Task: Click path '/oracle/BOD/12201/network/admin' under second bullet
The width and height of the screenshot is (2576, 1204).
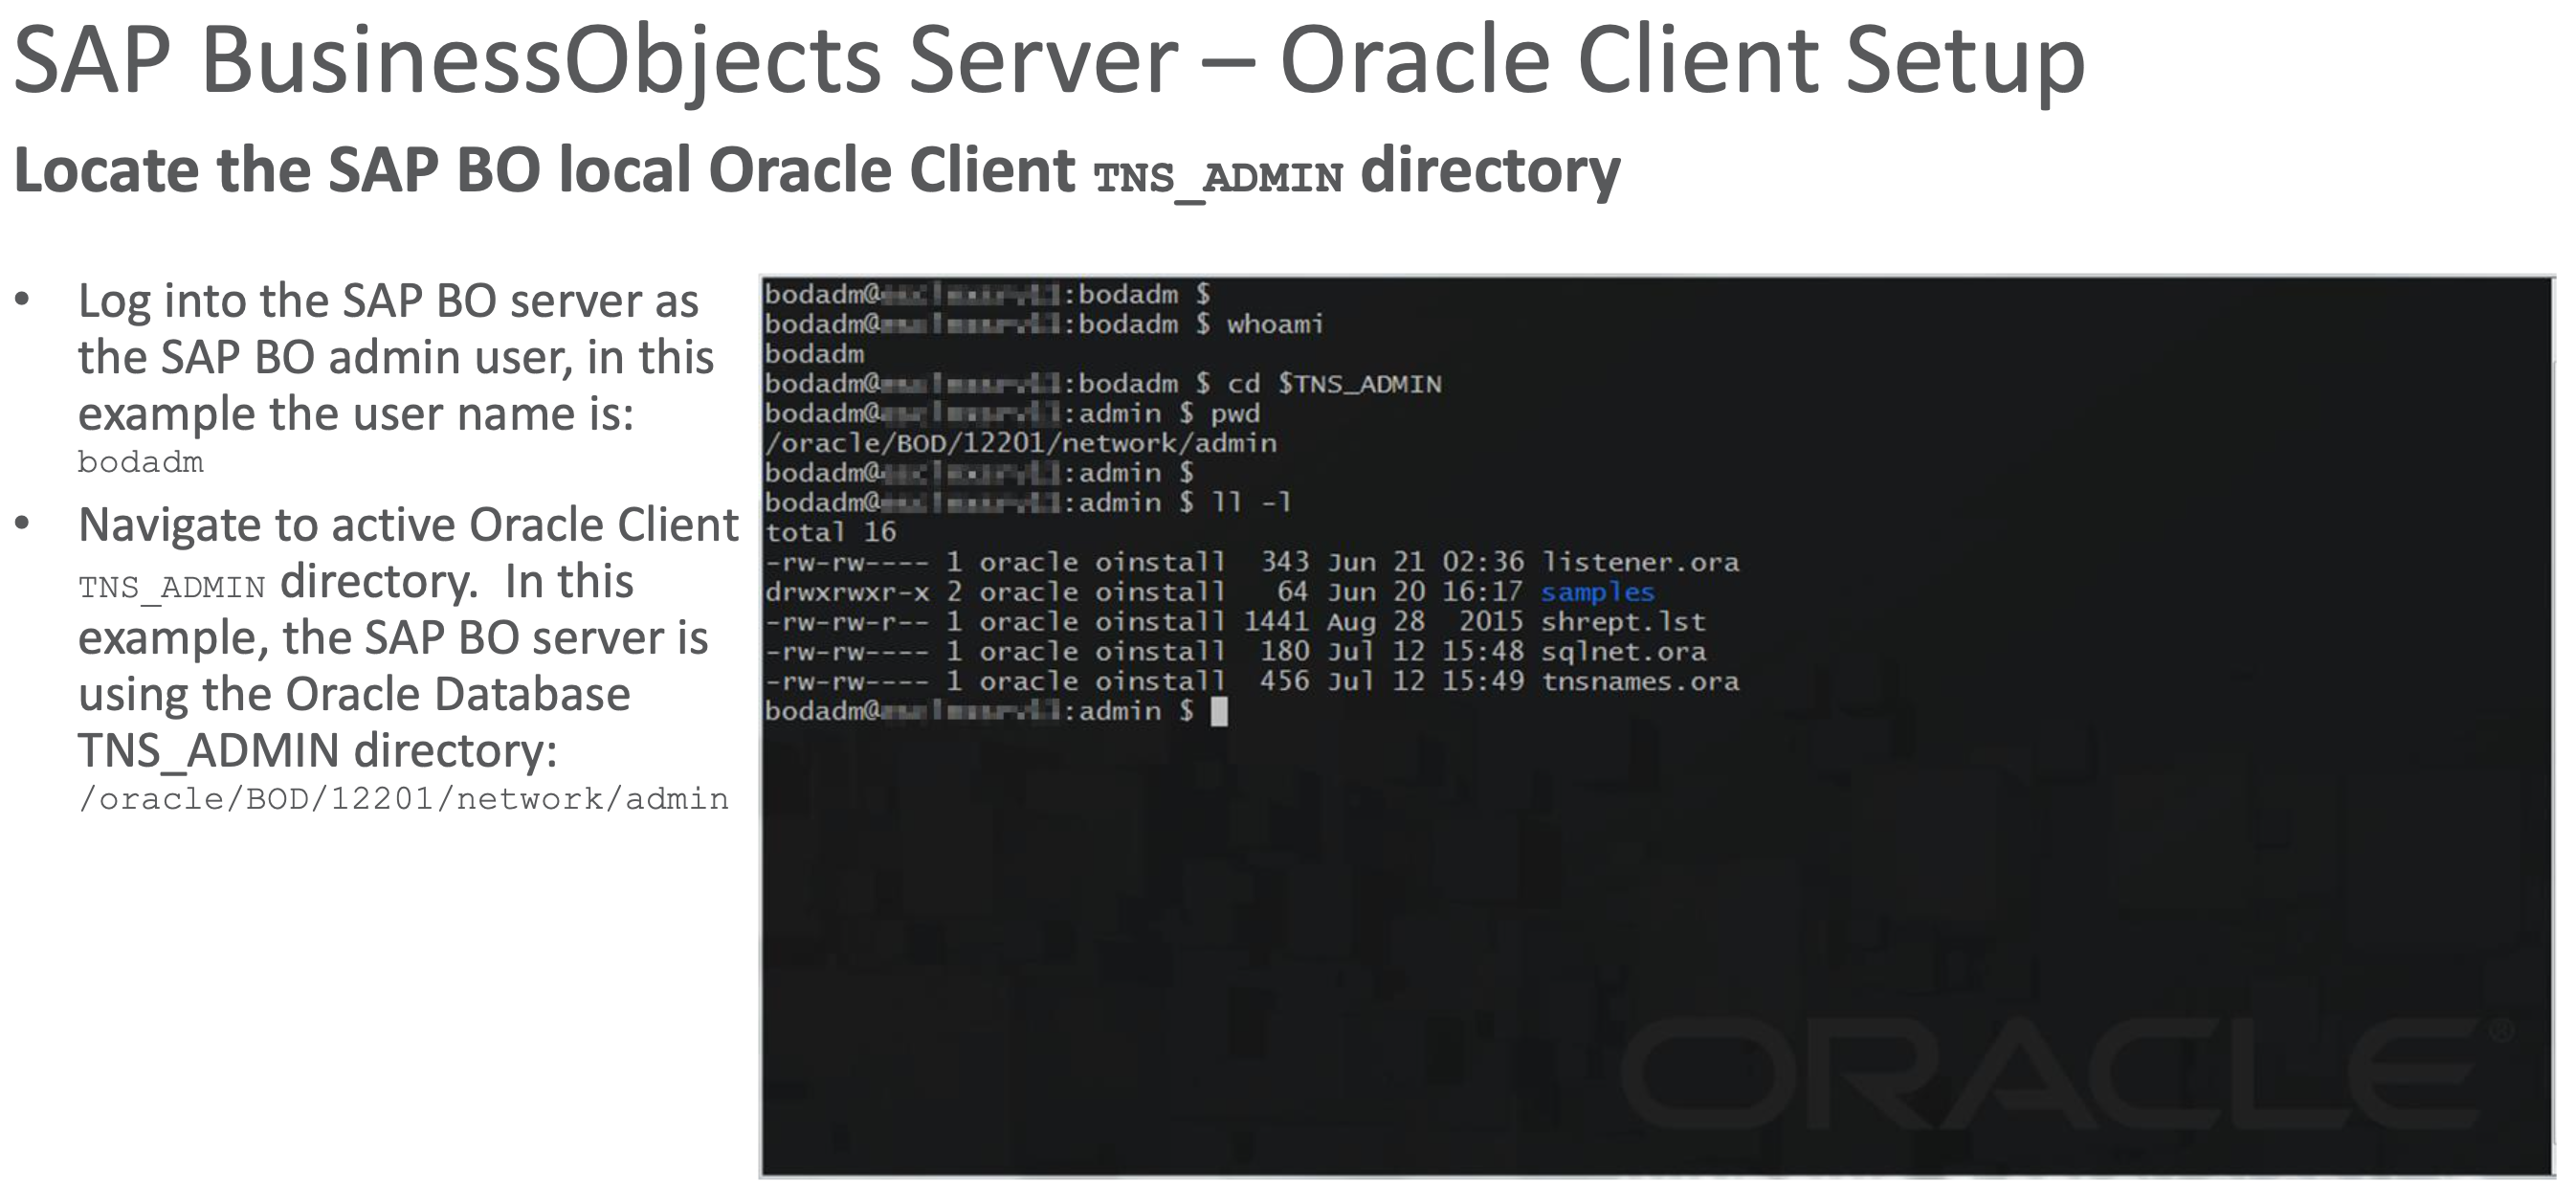Action: (x=403, y=799)
